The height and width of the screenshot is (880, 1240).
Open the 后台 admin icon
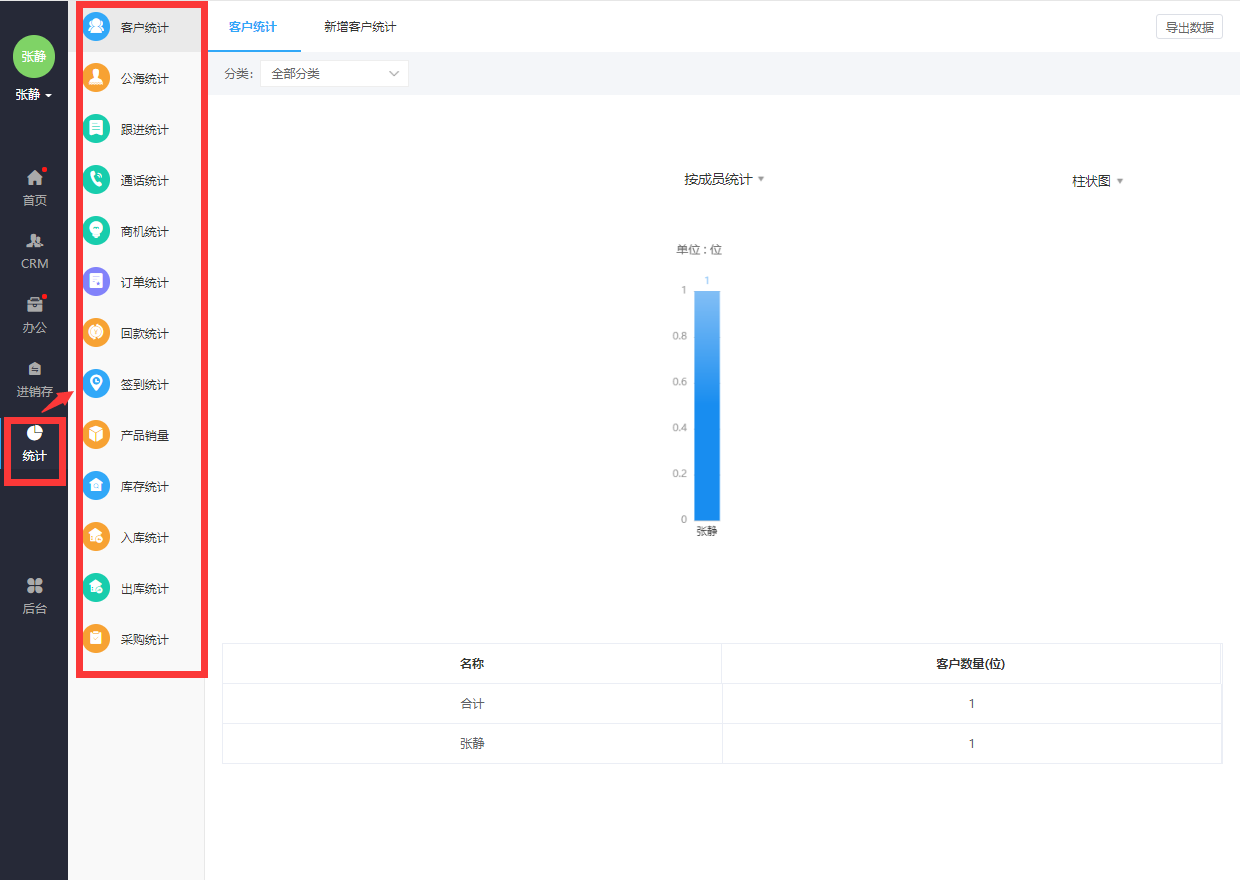35,586
